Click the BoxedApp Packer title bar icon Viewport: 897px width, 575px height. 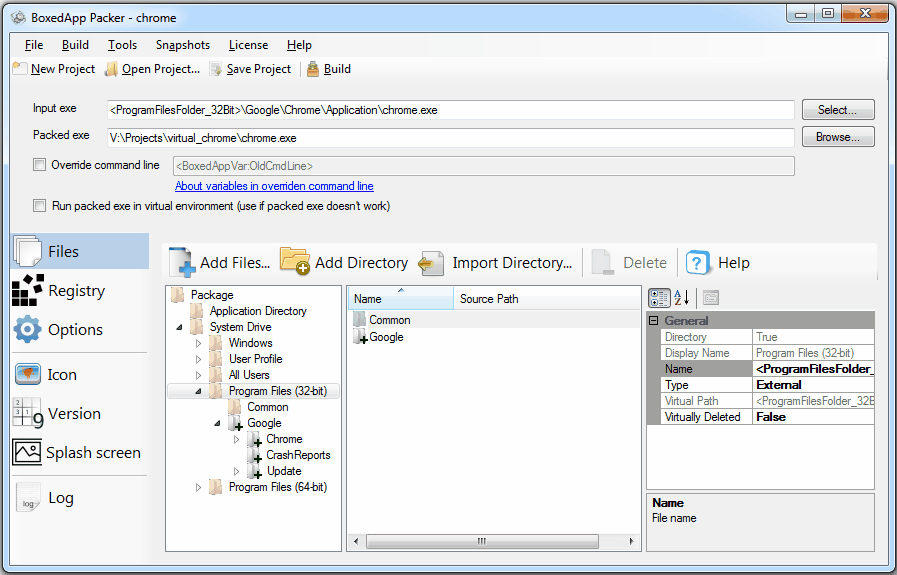click(x=18, y=18)
